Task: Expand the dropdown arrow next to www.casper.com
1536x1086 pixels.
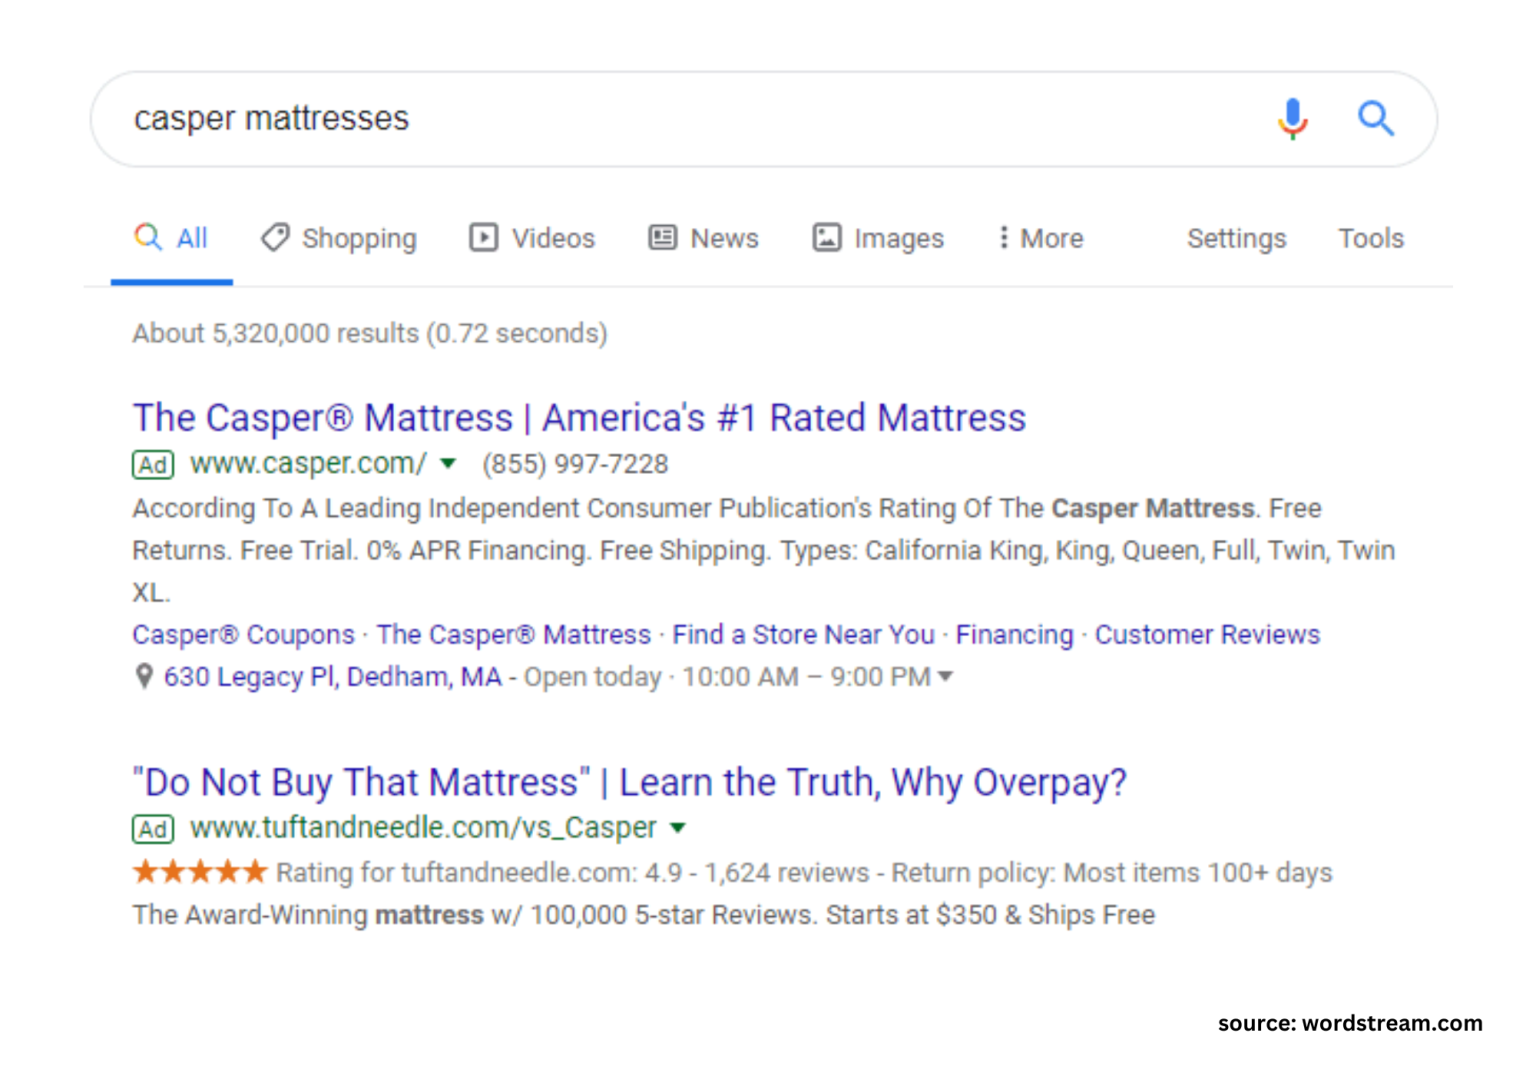Action: point(448,465)
